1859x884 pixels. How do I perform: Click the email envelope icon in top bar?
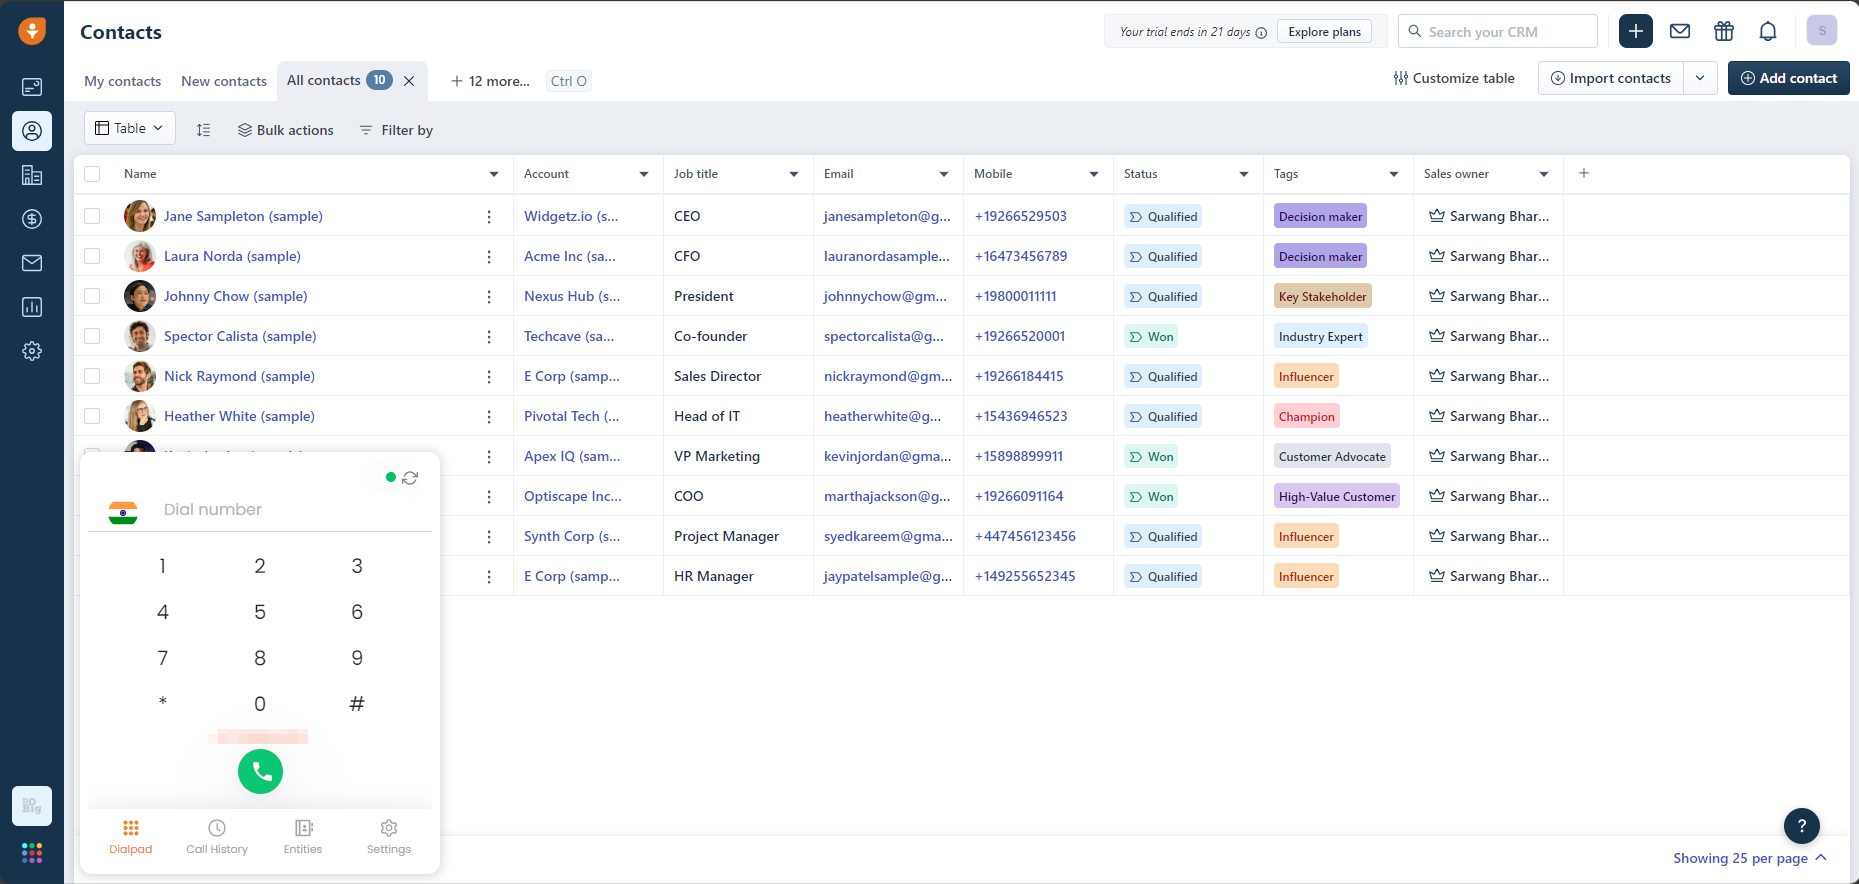click(x=1680, y=32)
